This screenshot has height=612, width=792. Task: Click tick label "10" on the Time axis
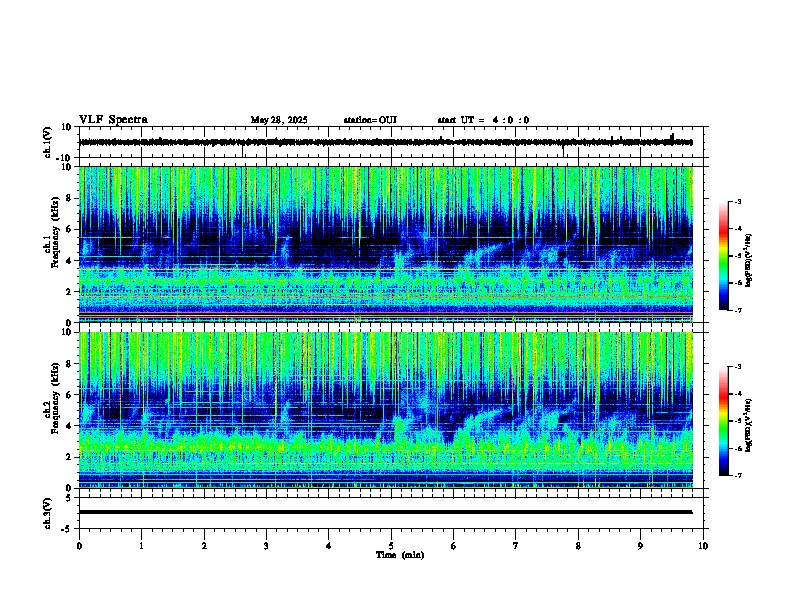click(x=703, y=546)
